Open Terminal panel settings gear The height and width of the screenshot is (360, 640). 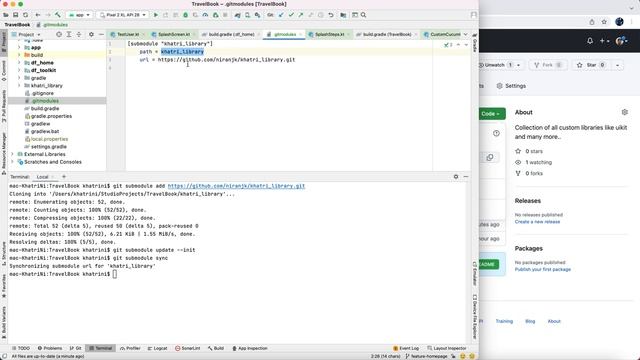click(456, 176)
